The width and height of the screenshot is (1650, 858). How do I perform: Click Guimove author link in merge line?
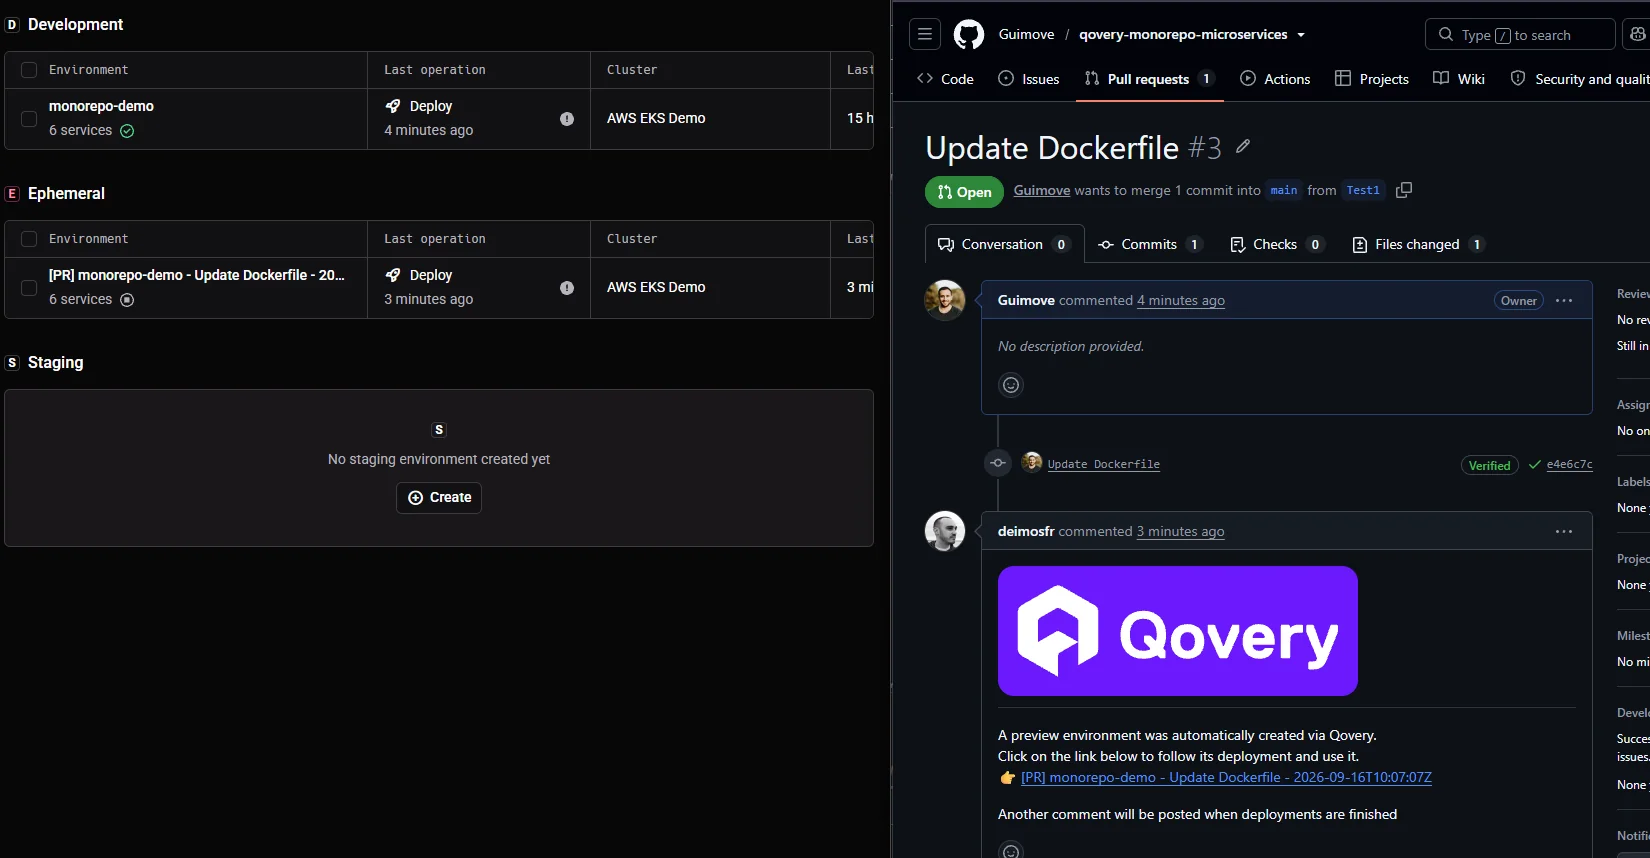click(x=1041, y=190)
